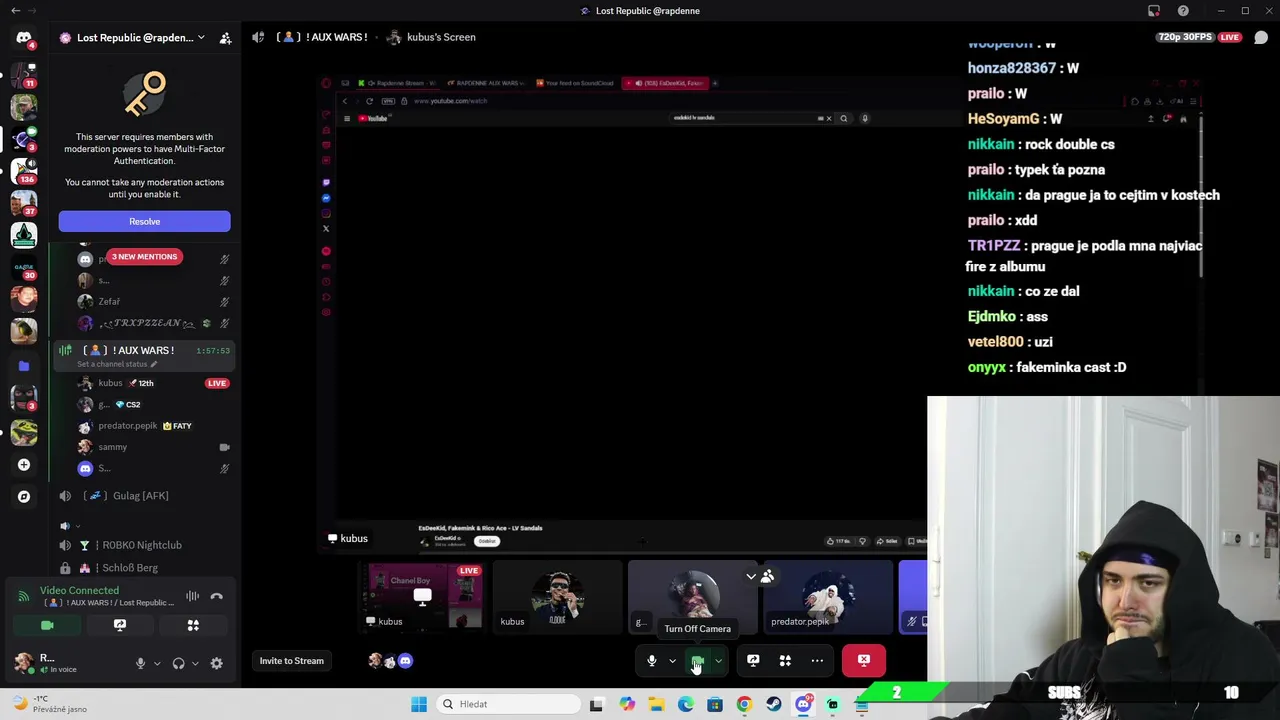Image resolution: width=1280 pixels, height=720 pixels.
Task: Open User Settings gear icon
Action: [x=216, y=663]
